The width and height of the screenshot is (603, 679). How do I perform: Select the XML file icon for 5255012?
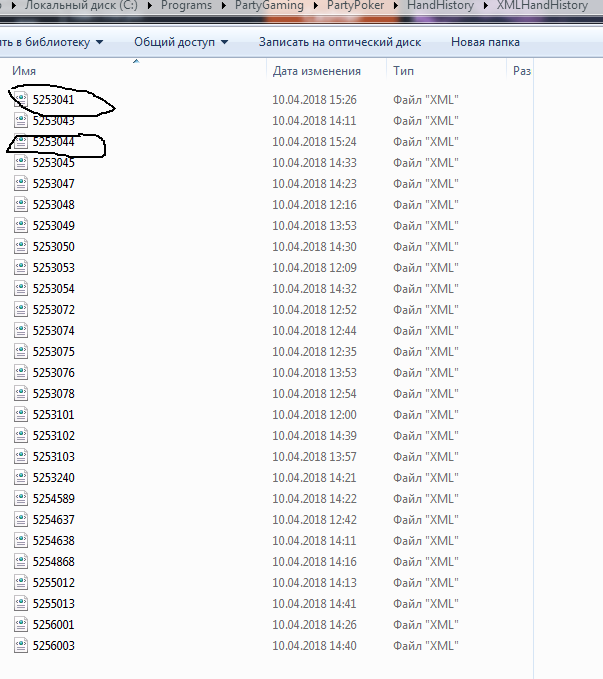[21, 582]
